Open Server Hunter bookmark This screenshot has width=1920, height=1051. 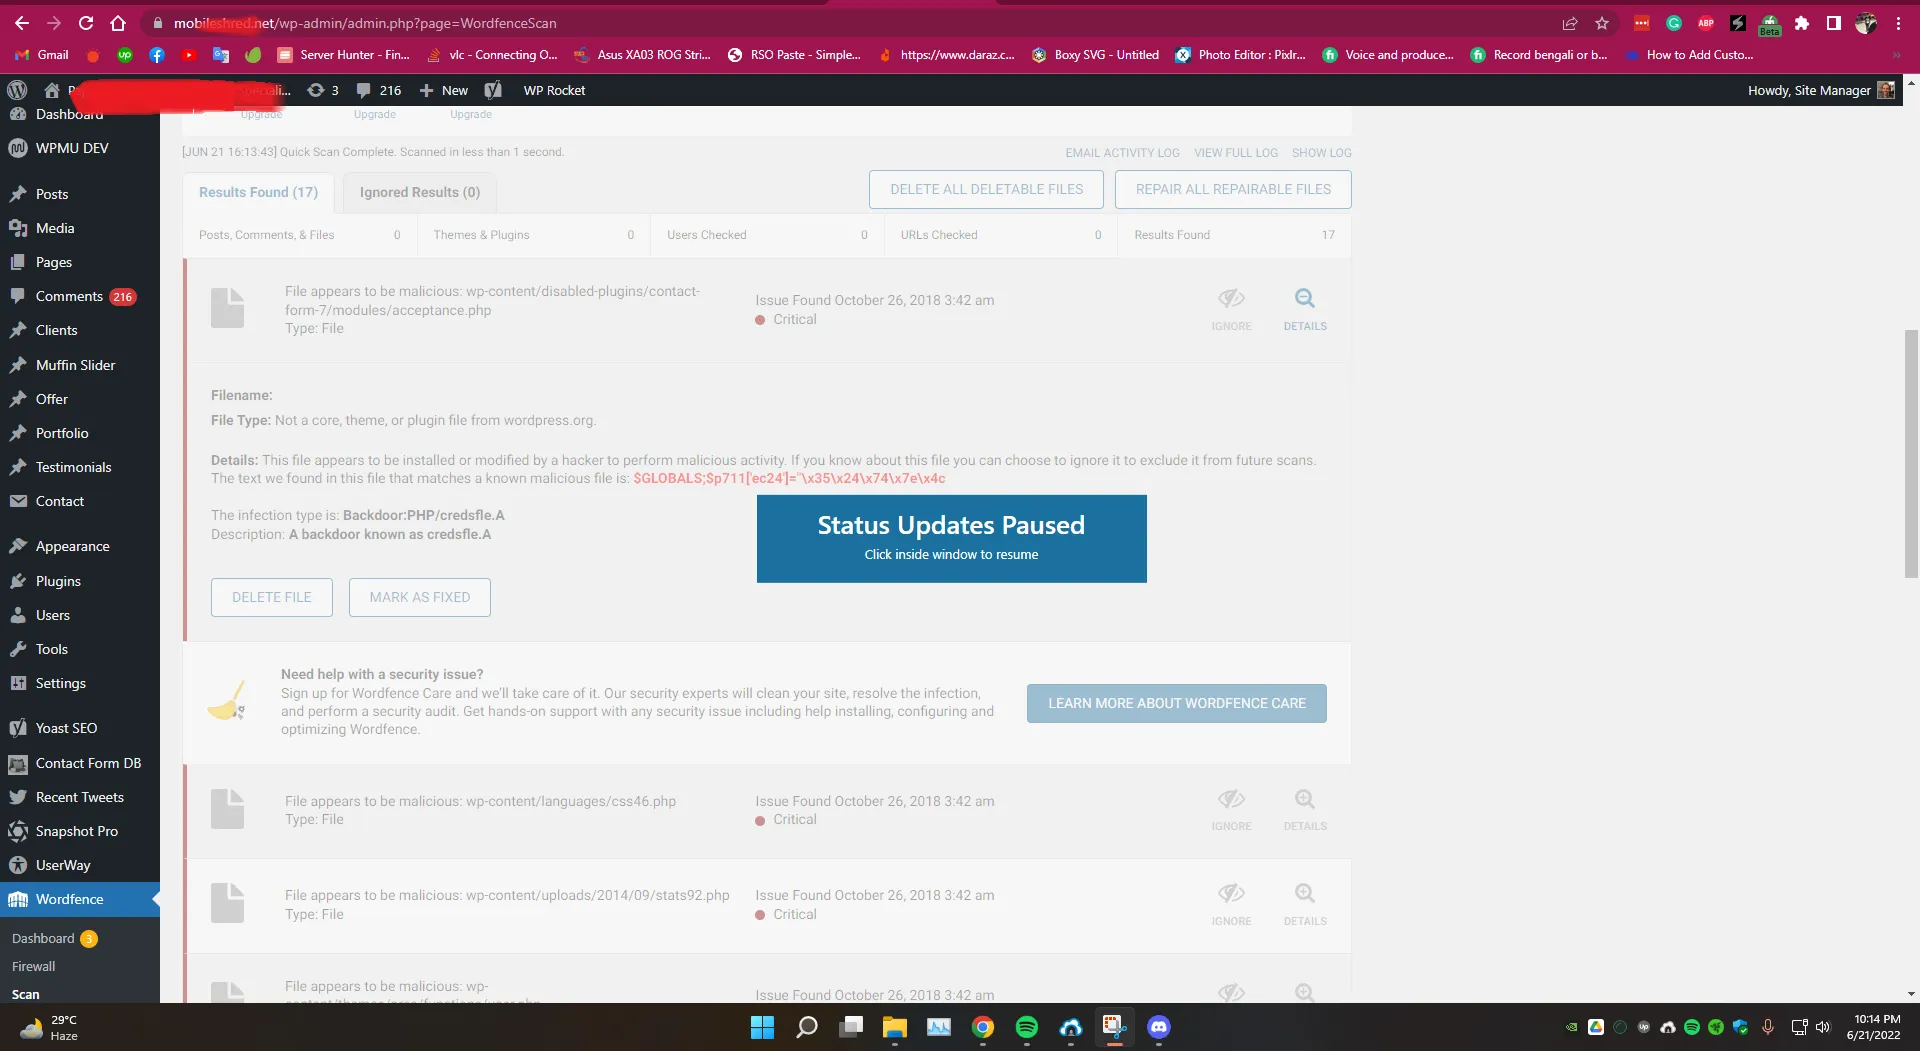[343, 55]
